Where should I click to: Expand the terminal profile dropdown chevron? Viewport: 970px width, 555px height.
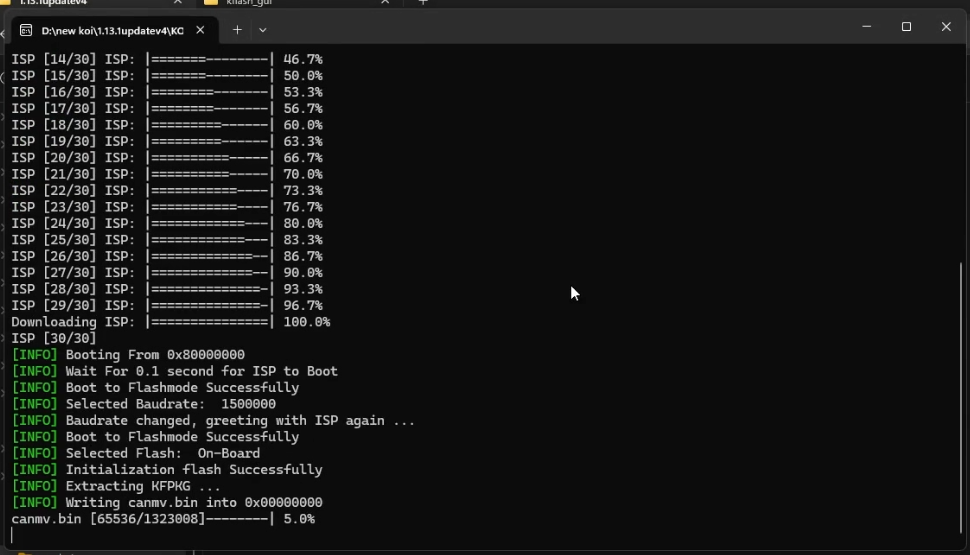263,30
